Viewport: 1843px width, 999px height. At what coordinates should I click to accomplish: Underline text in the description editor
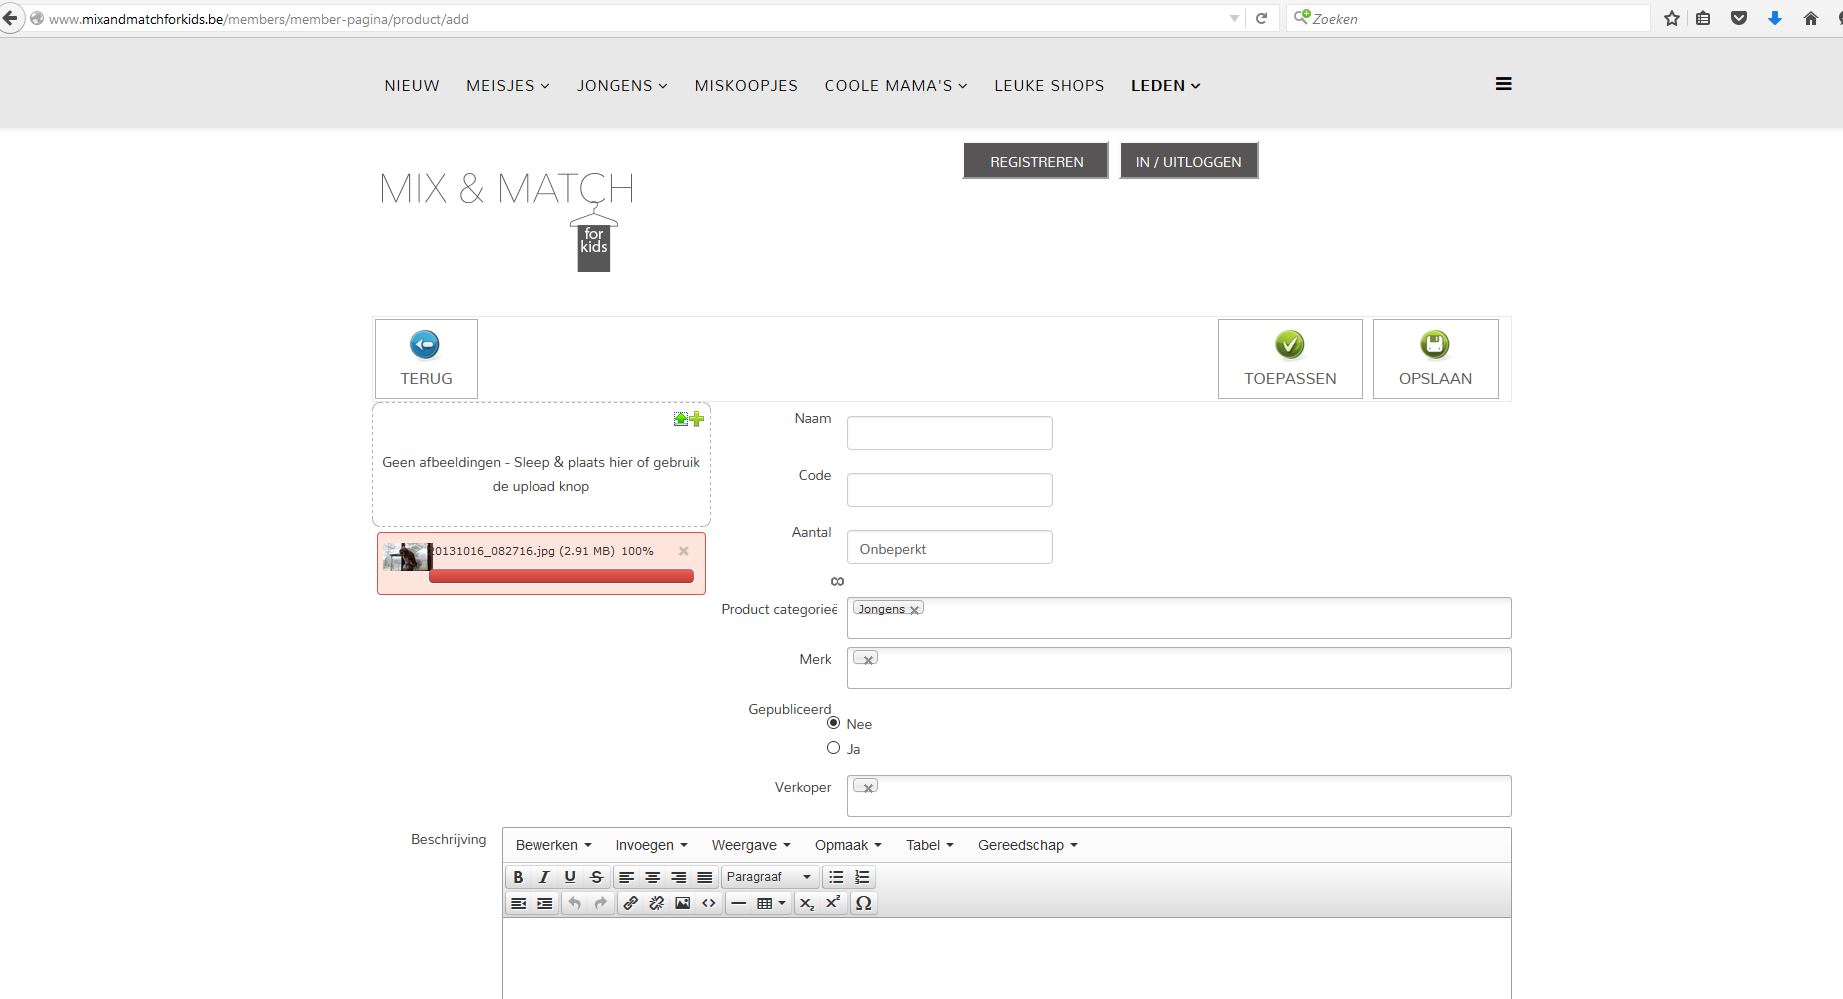pyautogui.click(x=570, y=877)
